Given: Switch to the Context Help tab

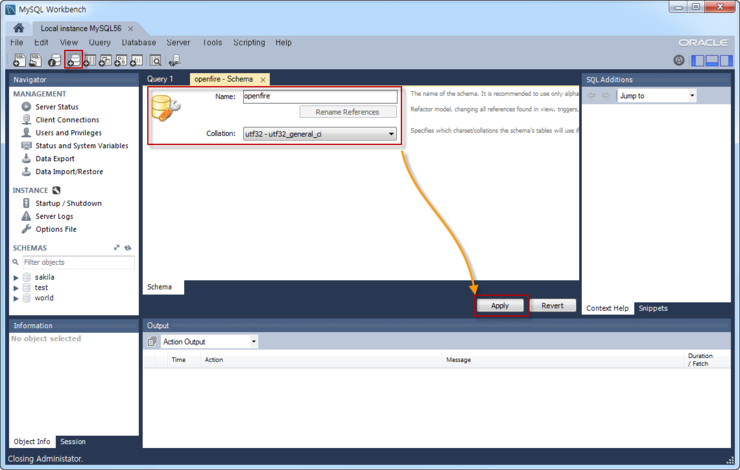Looking at the screenshot, I should [607, 308].
